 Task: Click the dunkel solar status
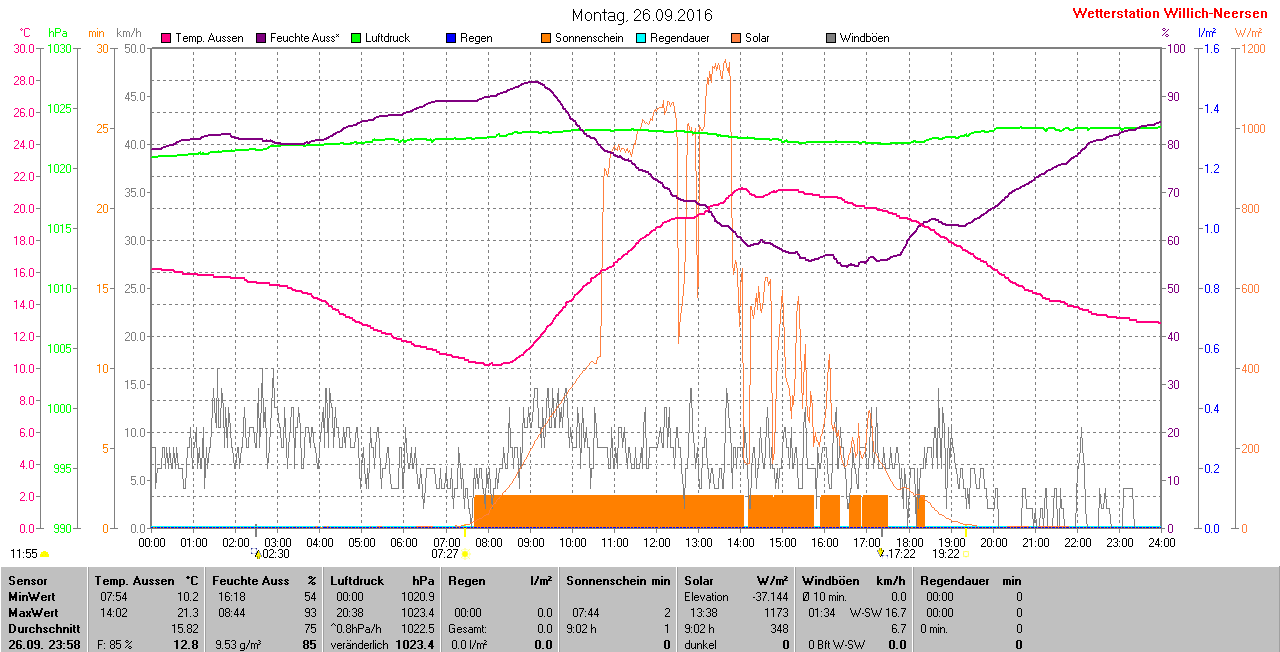point(701,645)
